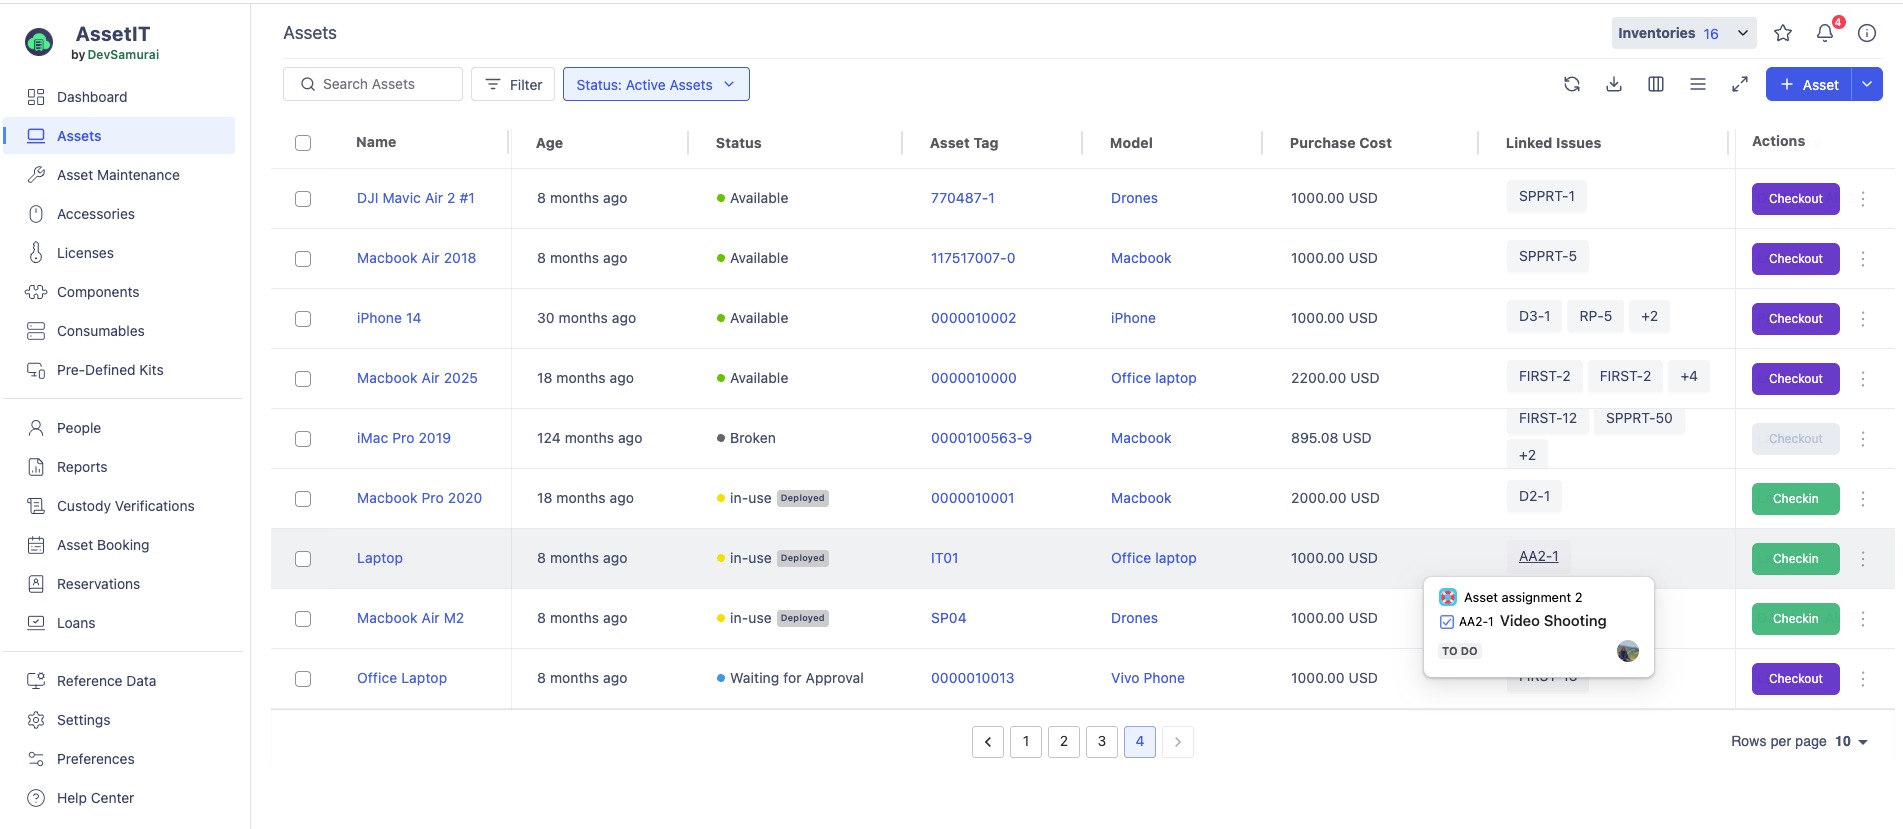1903x829 pixels.
Task: Click the refresh assets icon
Action: 1572,84
